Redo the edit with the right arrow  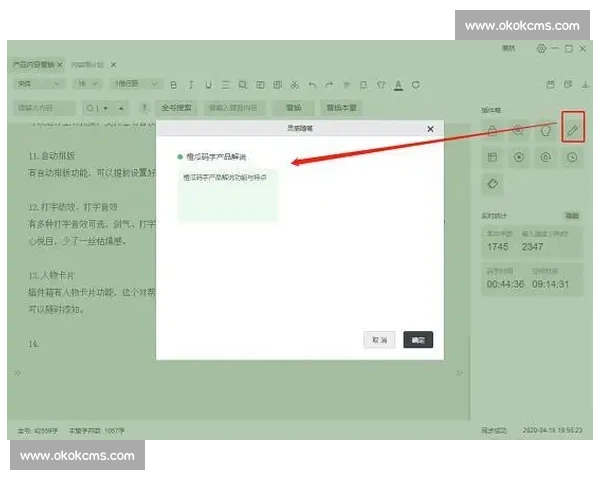click(x=329, y=85)
